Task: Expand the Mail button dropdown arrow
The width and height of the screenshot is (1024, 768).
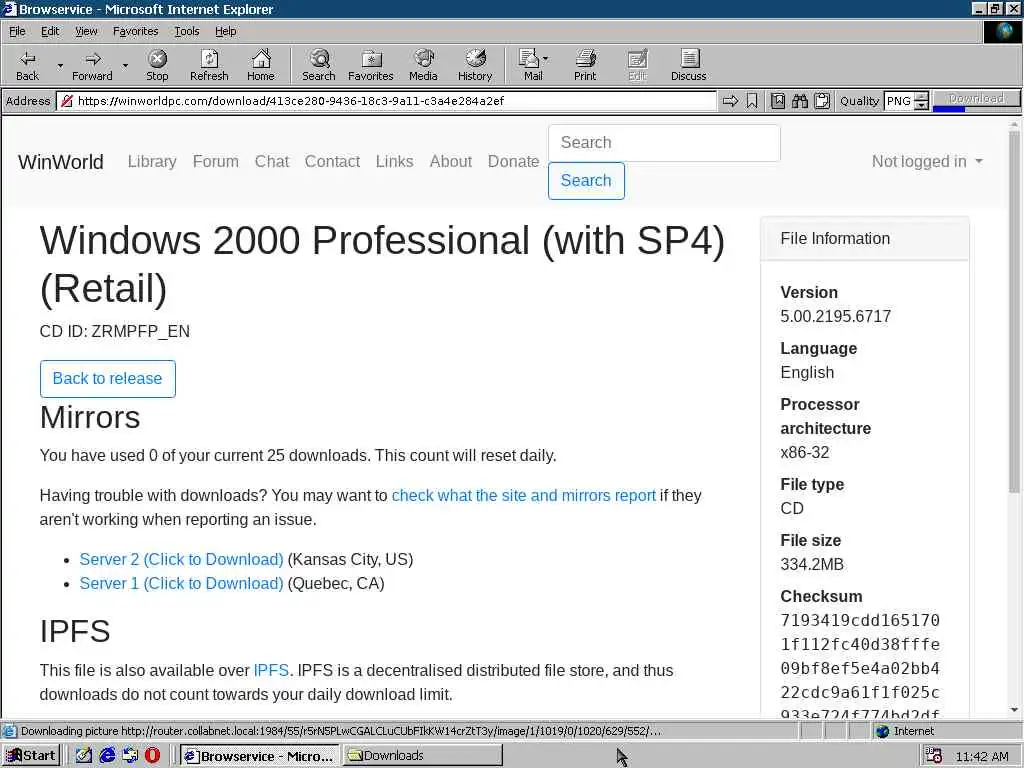Action: pos(546,59)
